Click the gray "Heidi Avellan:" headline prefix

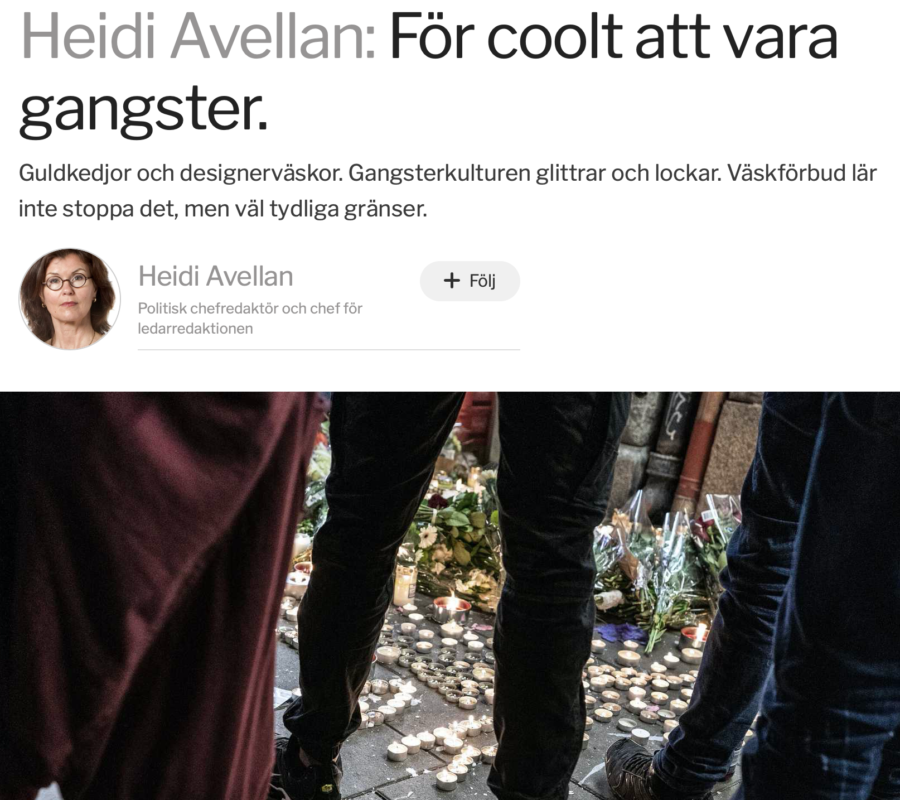[199, 37]
